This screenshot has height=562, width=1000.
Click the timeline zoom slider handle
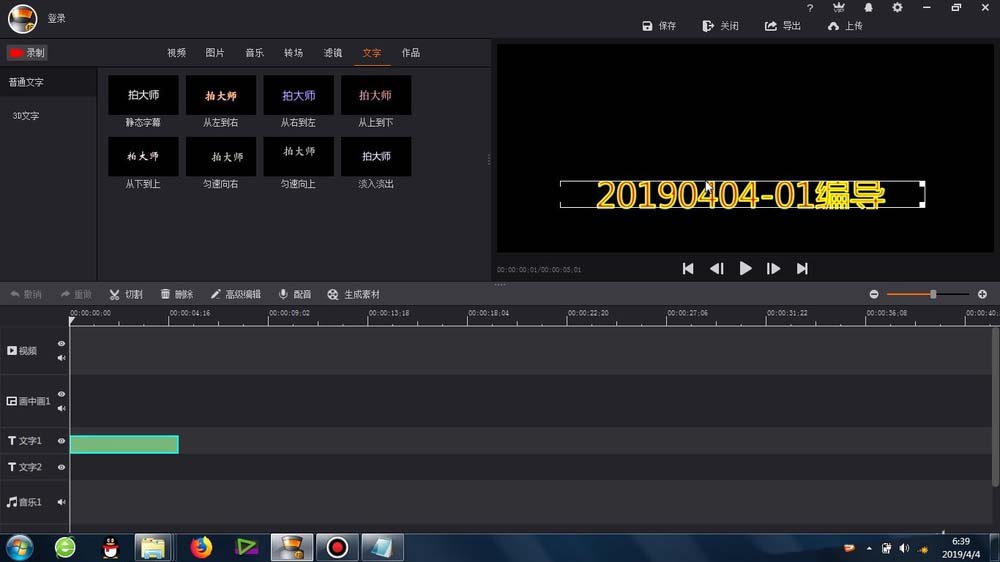[x=933, y=294]
